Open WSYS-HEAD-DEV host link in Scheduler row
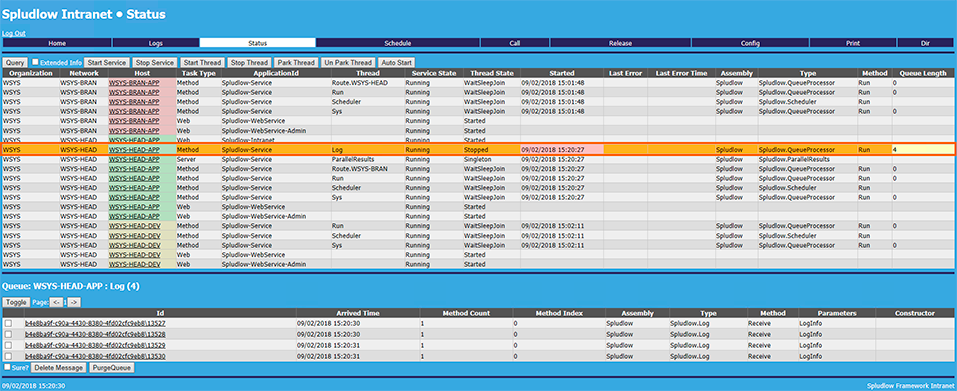The image size is (957, 391). [134, 235]
